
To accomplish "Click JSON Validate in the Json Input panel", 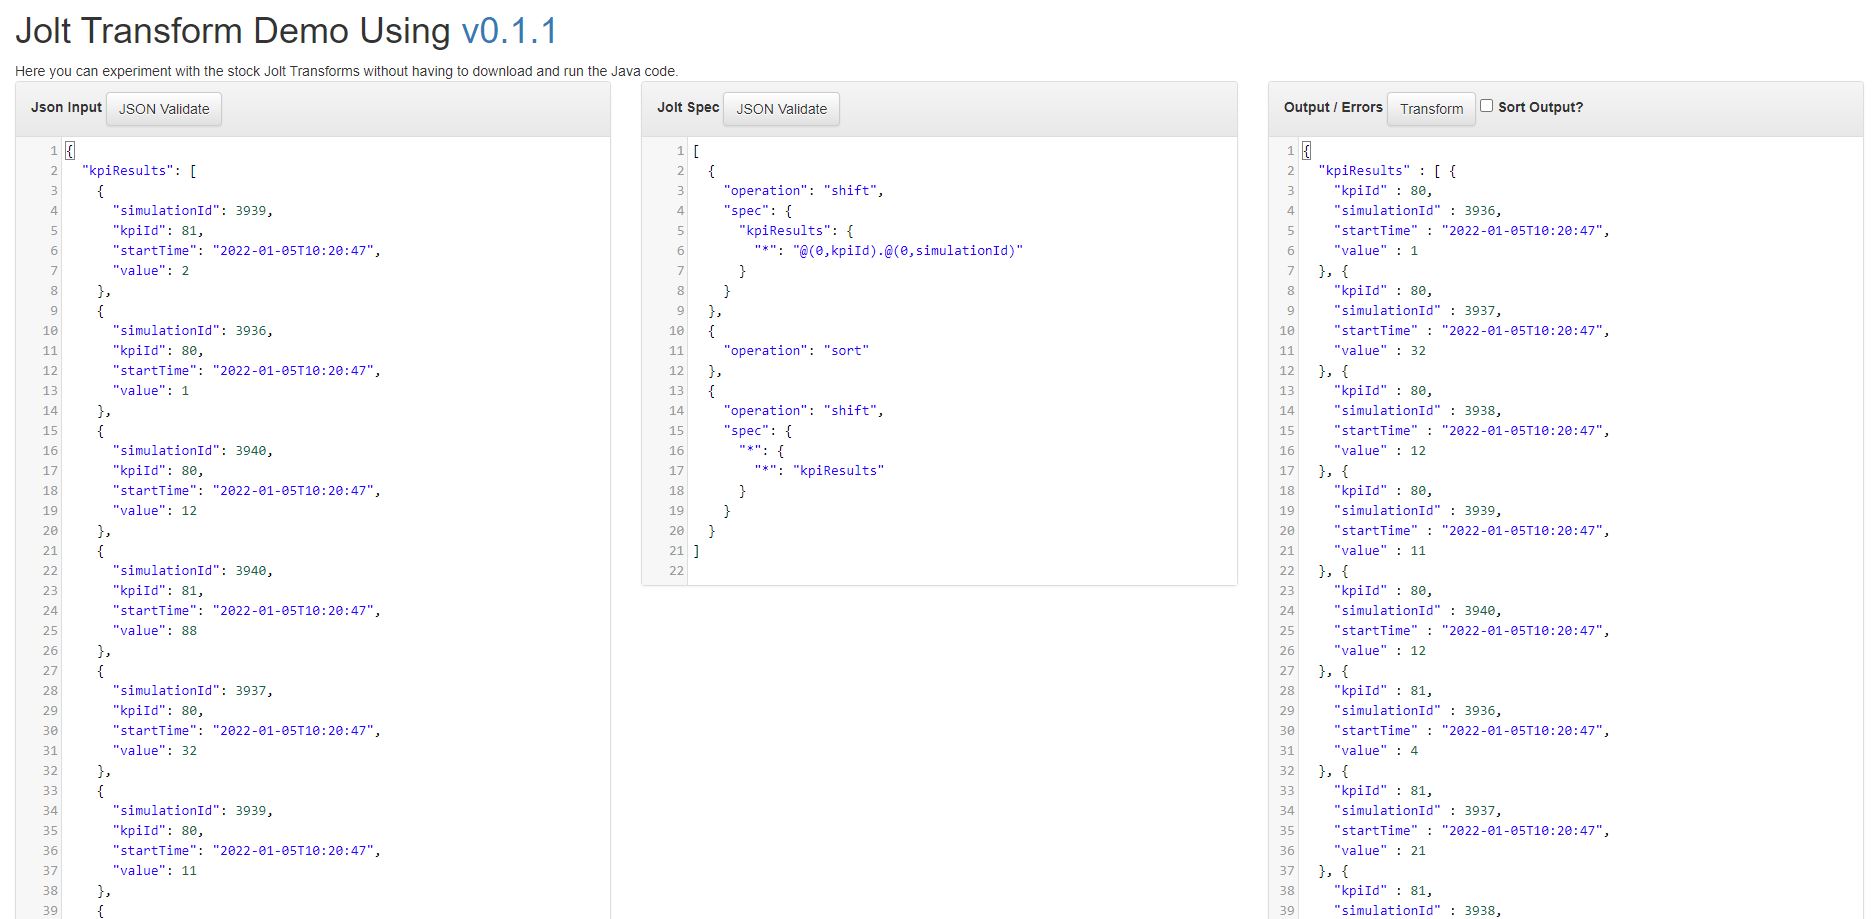I will point(164,109).
